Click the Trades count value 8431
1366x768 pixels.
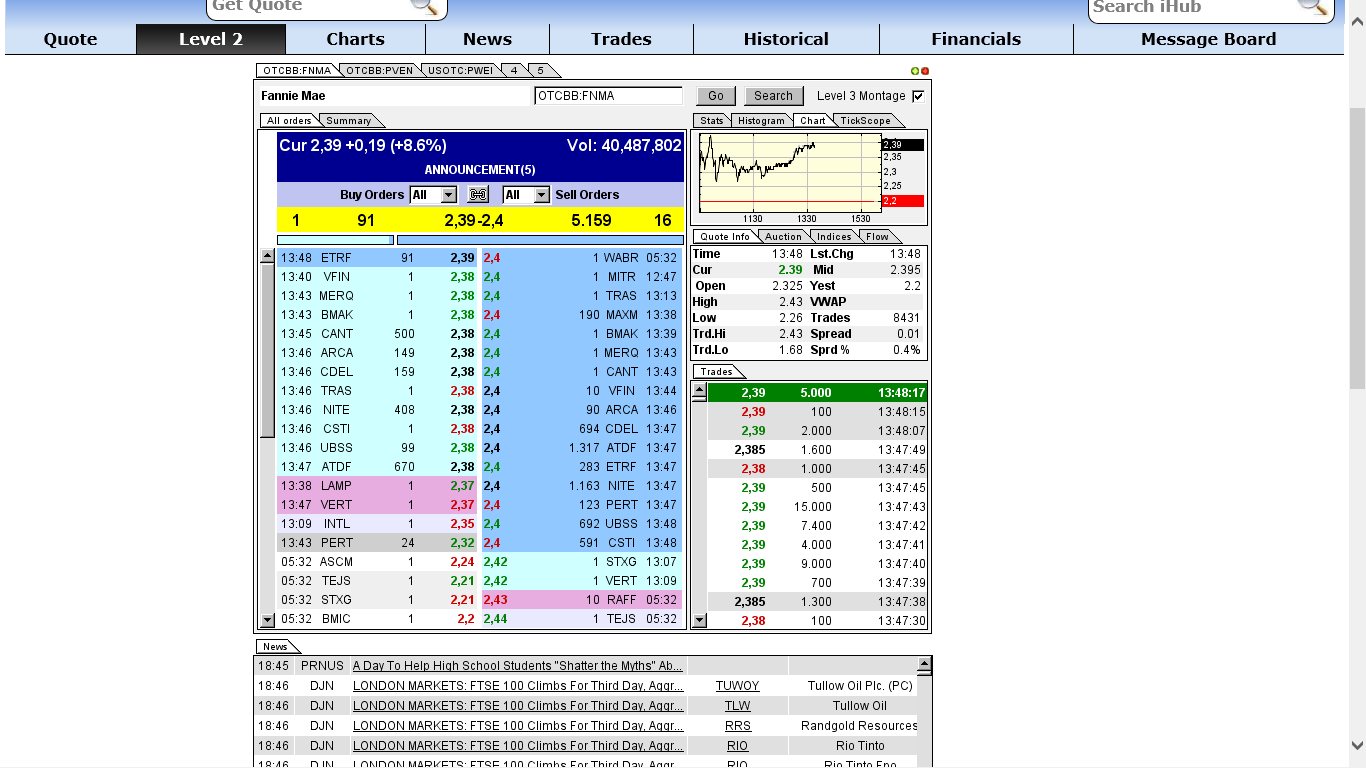pyautogui.click(x=906, y=318)
